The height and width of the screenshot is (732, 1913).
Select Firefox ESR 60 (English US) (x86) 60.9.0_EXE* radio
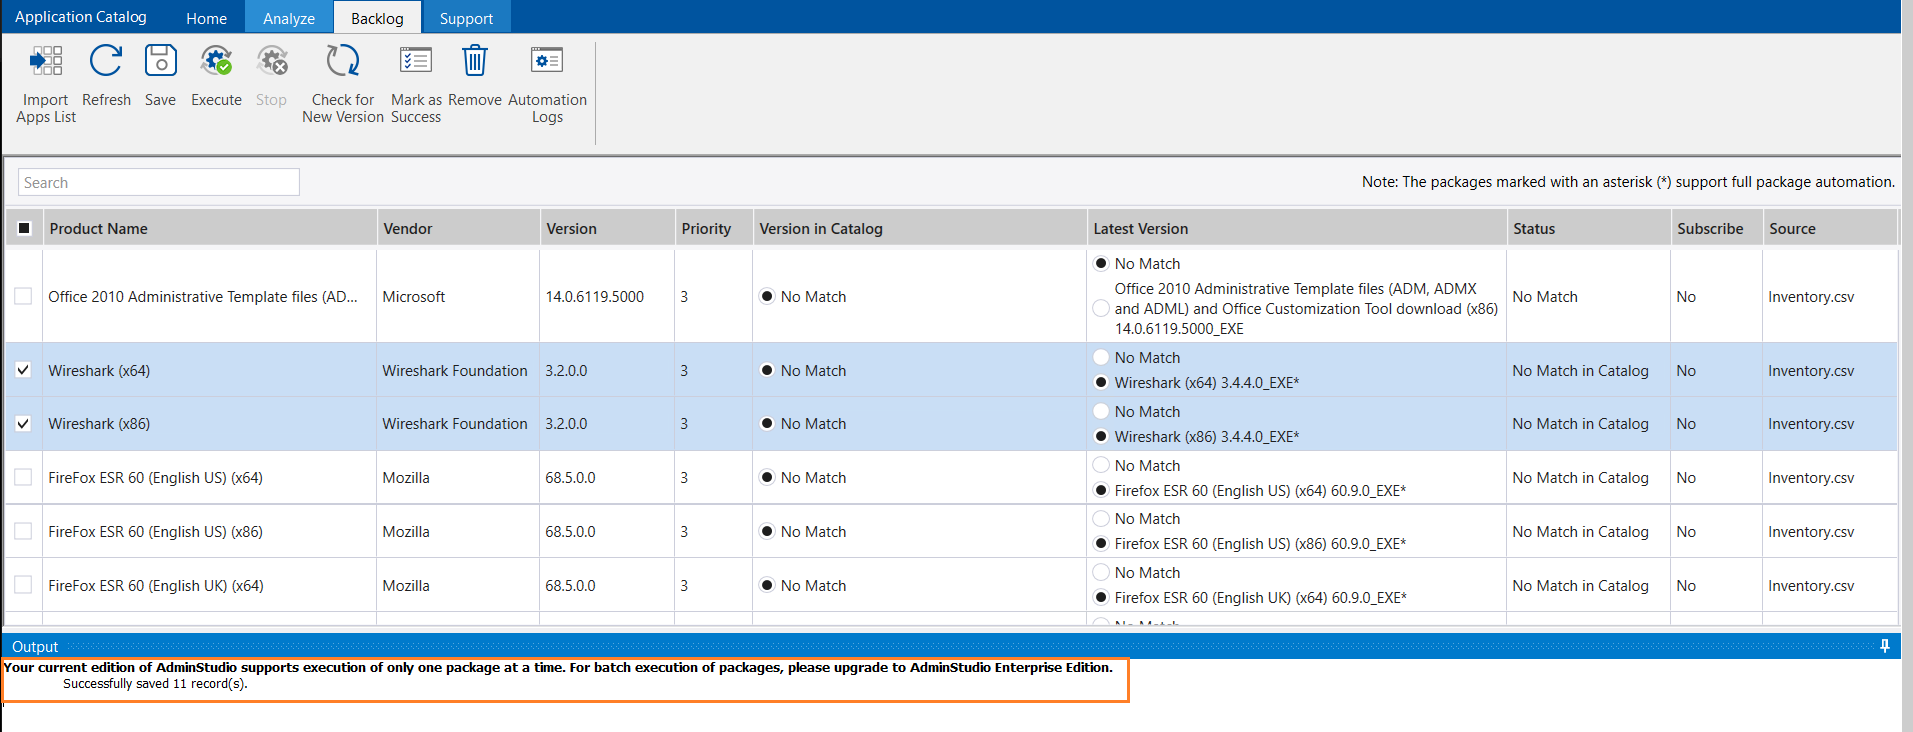(x=1101, y=543)
